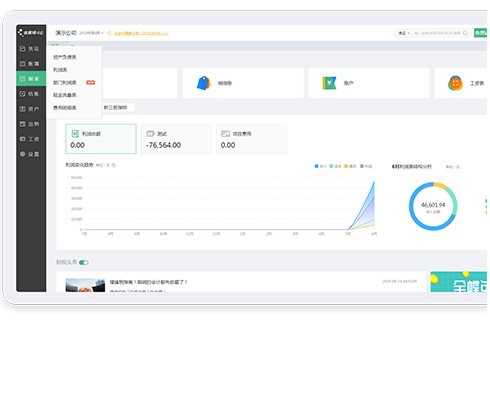Click the app logo atop the sidebar
Viewport: 490px width, 420px height.
point(31,32)
